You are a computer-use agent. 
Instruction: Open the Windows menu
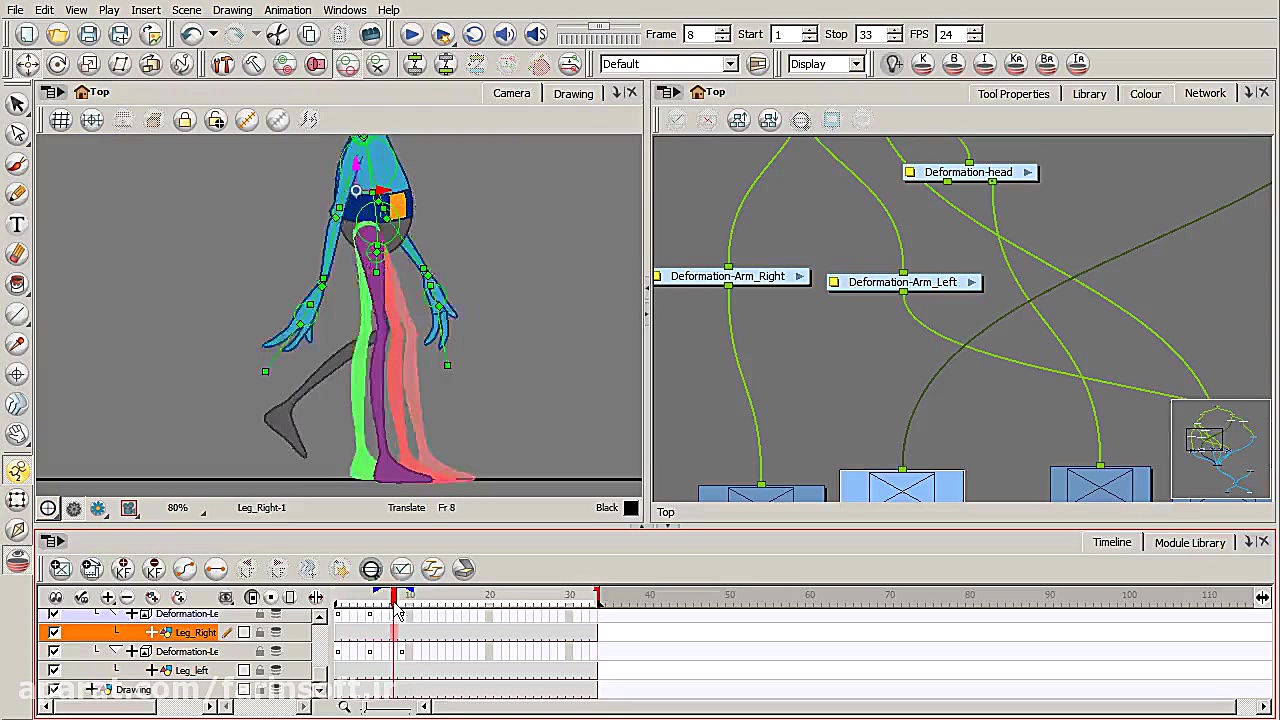(x=345, y=10)
